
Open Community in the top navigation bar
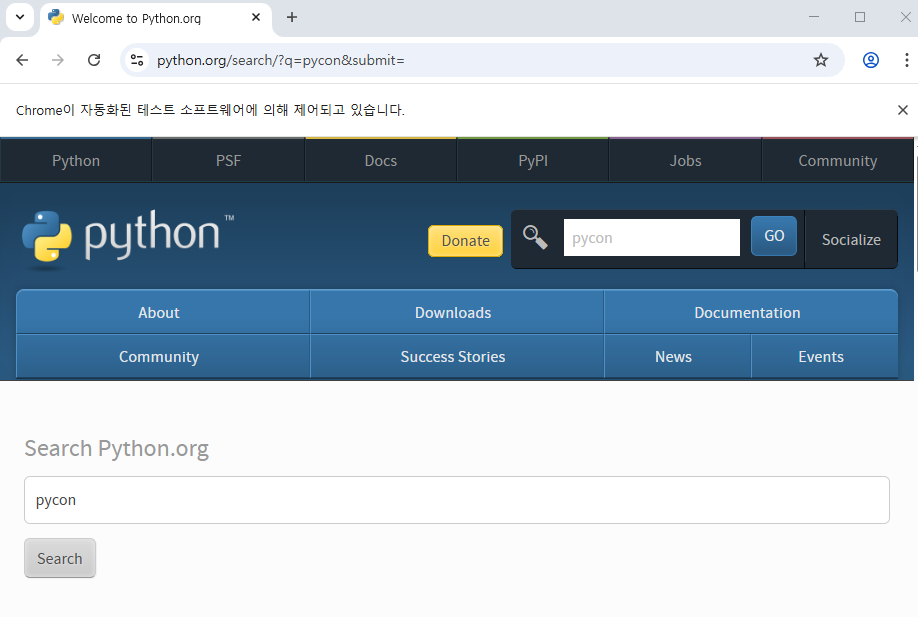pyautogui.click(x=838, y=161)
